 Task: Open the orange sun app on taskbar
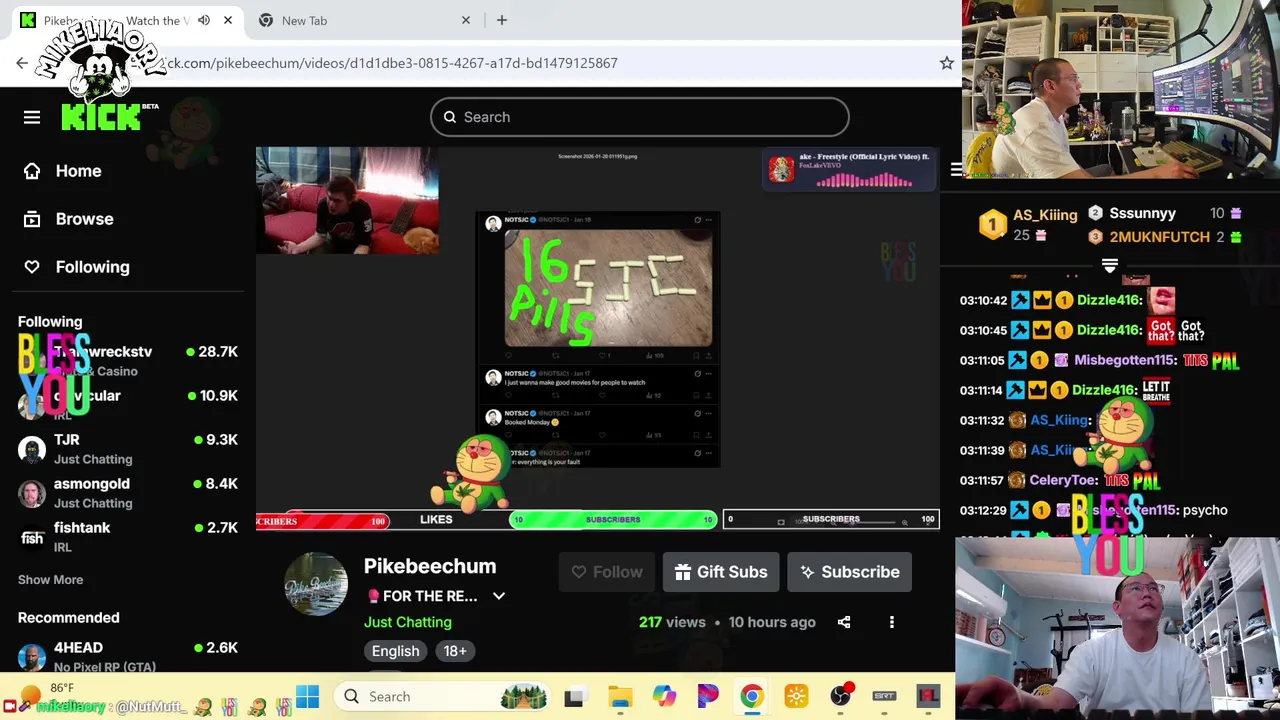click(797, 696)
